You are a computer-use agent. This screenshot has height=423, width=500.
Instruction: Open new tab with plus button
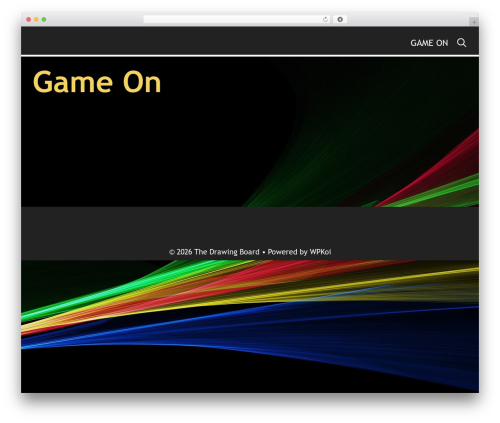(x=474, y=22)
